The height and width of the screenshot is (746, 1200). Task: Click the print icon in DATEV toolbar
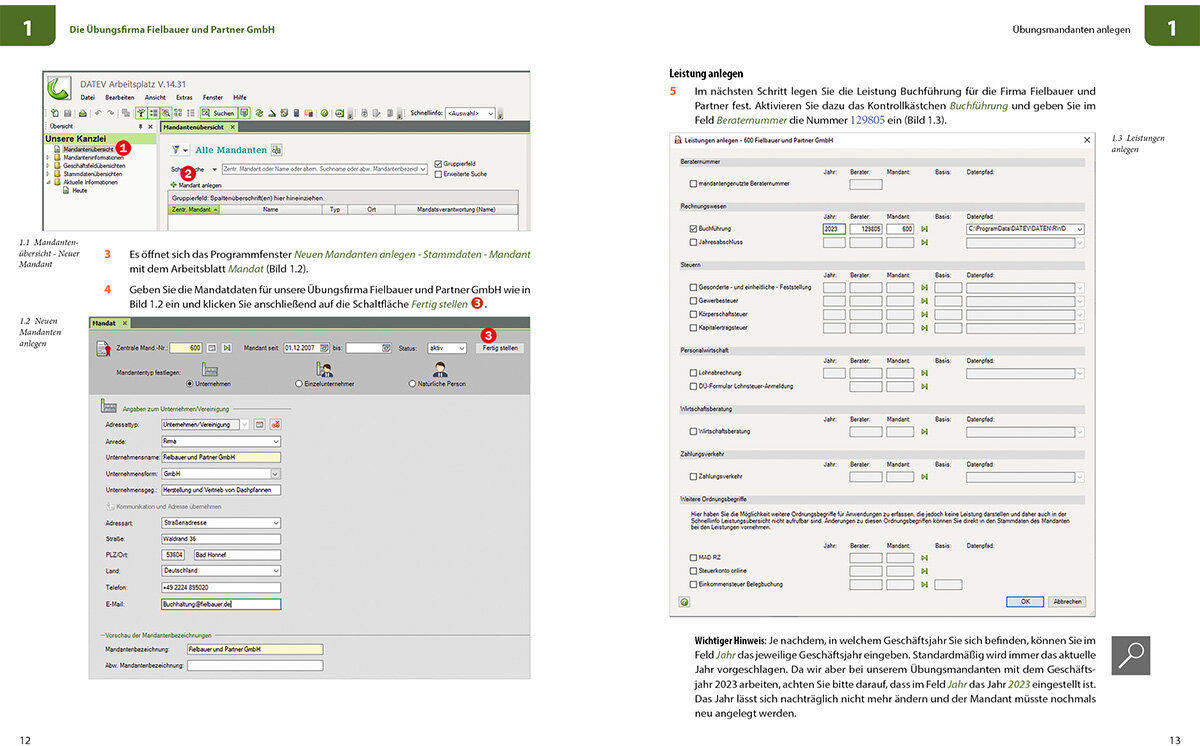(x=82, y=113)
